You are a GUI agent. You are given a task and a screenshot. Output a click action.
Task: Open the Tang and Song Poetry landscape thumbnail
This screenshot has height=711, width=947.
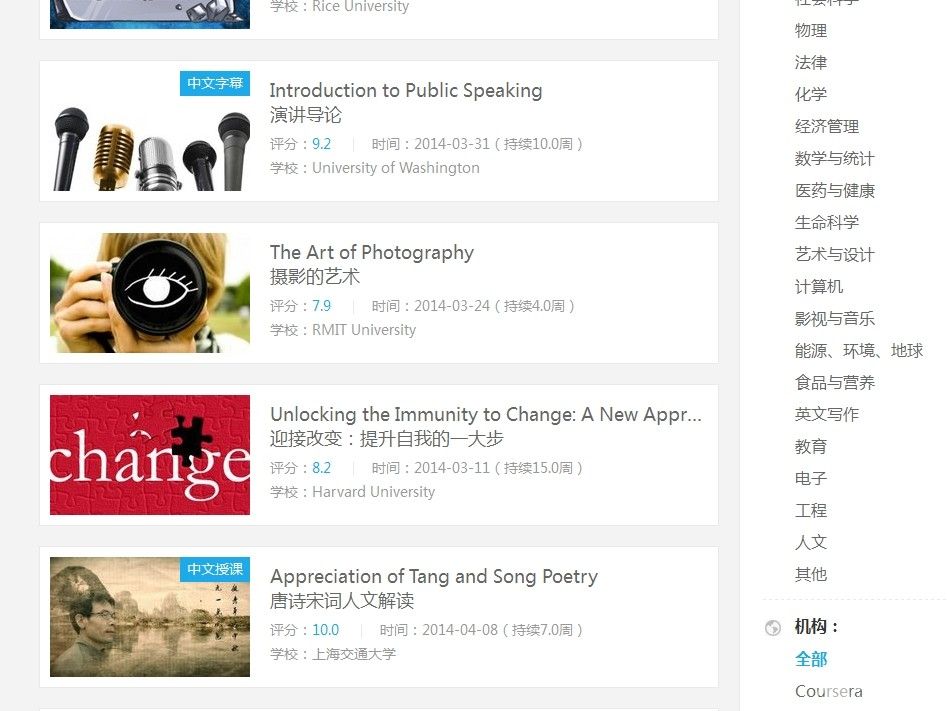(150, 617)
